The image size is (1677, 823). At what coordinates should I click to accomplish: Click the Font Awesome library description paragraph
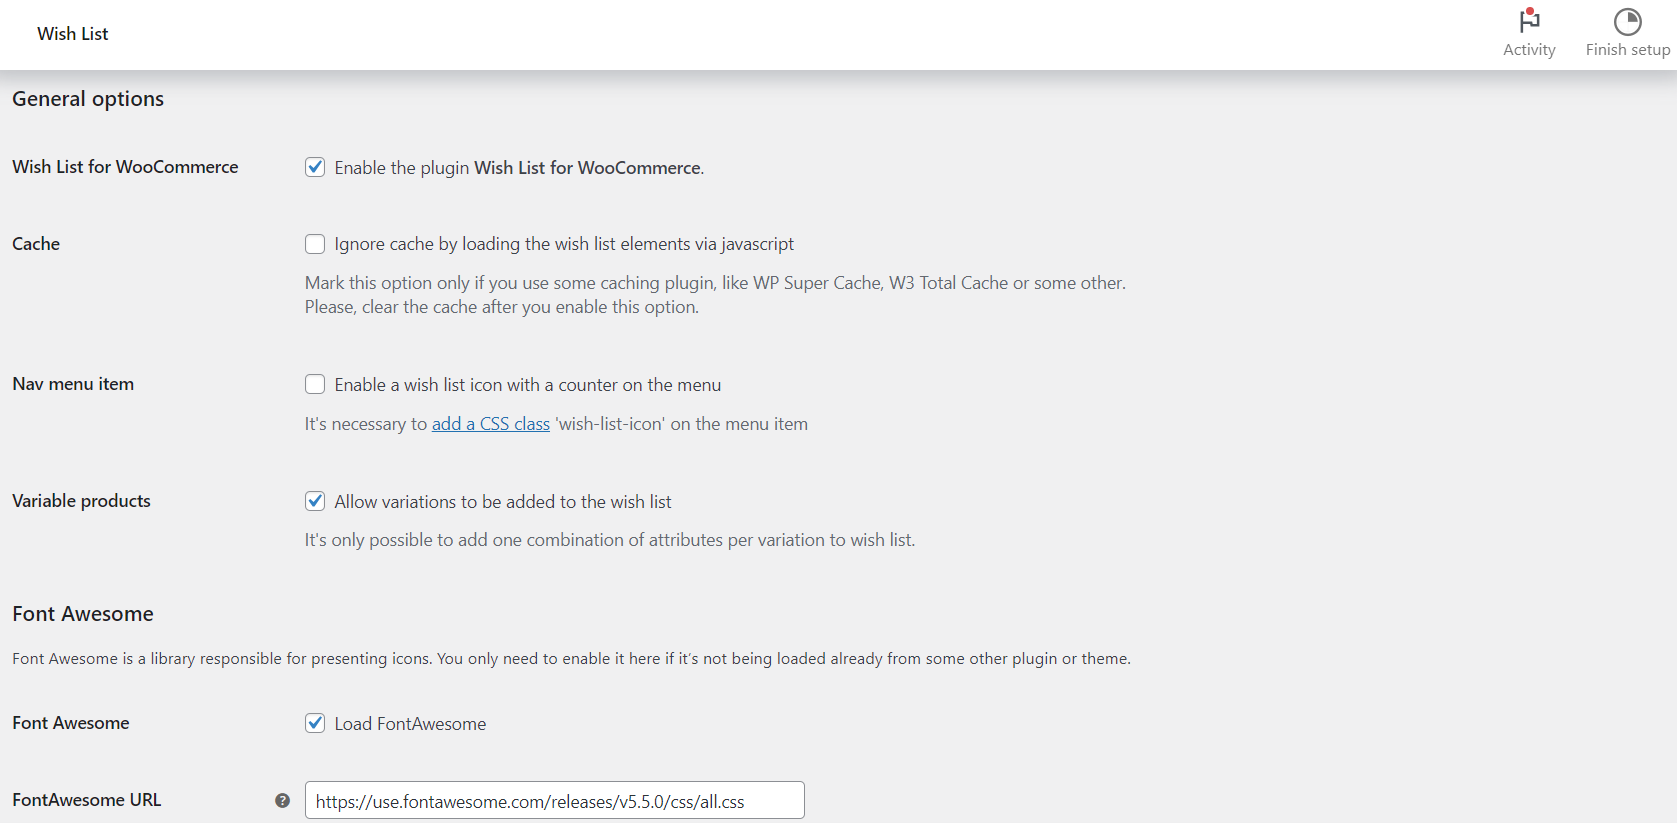pos(571,659)
